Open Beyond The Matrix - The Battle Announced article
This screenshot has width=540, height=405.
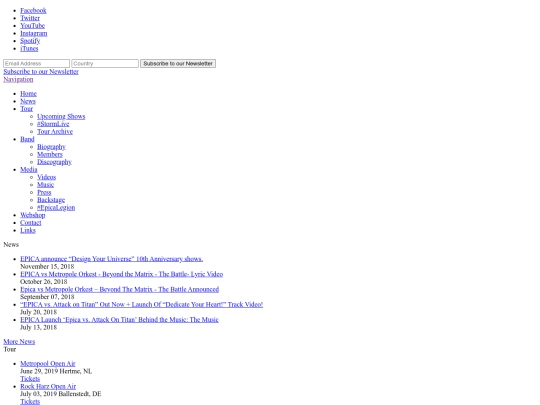coord(120,289)
